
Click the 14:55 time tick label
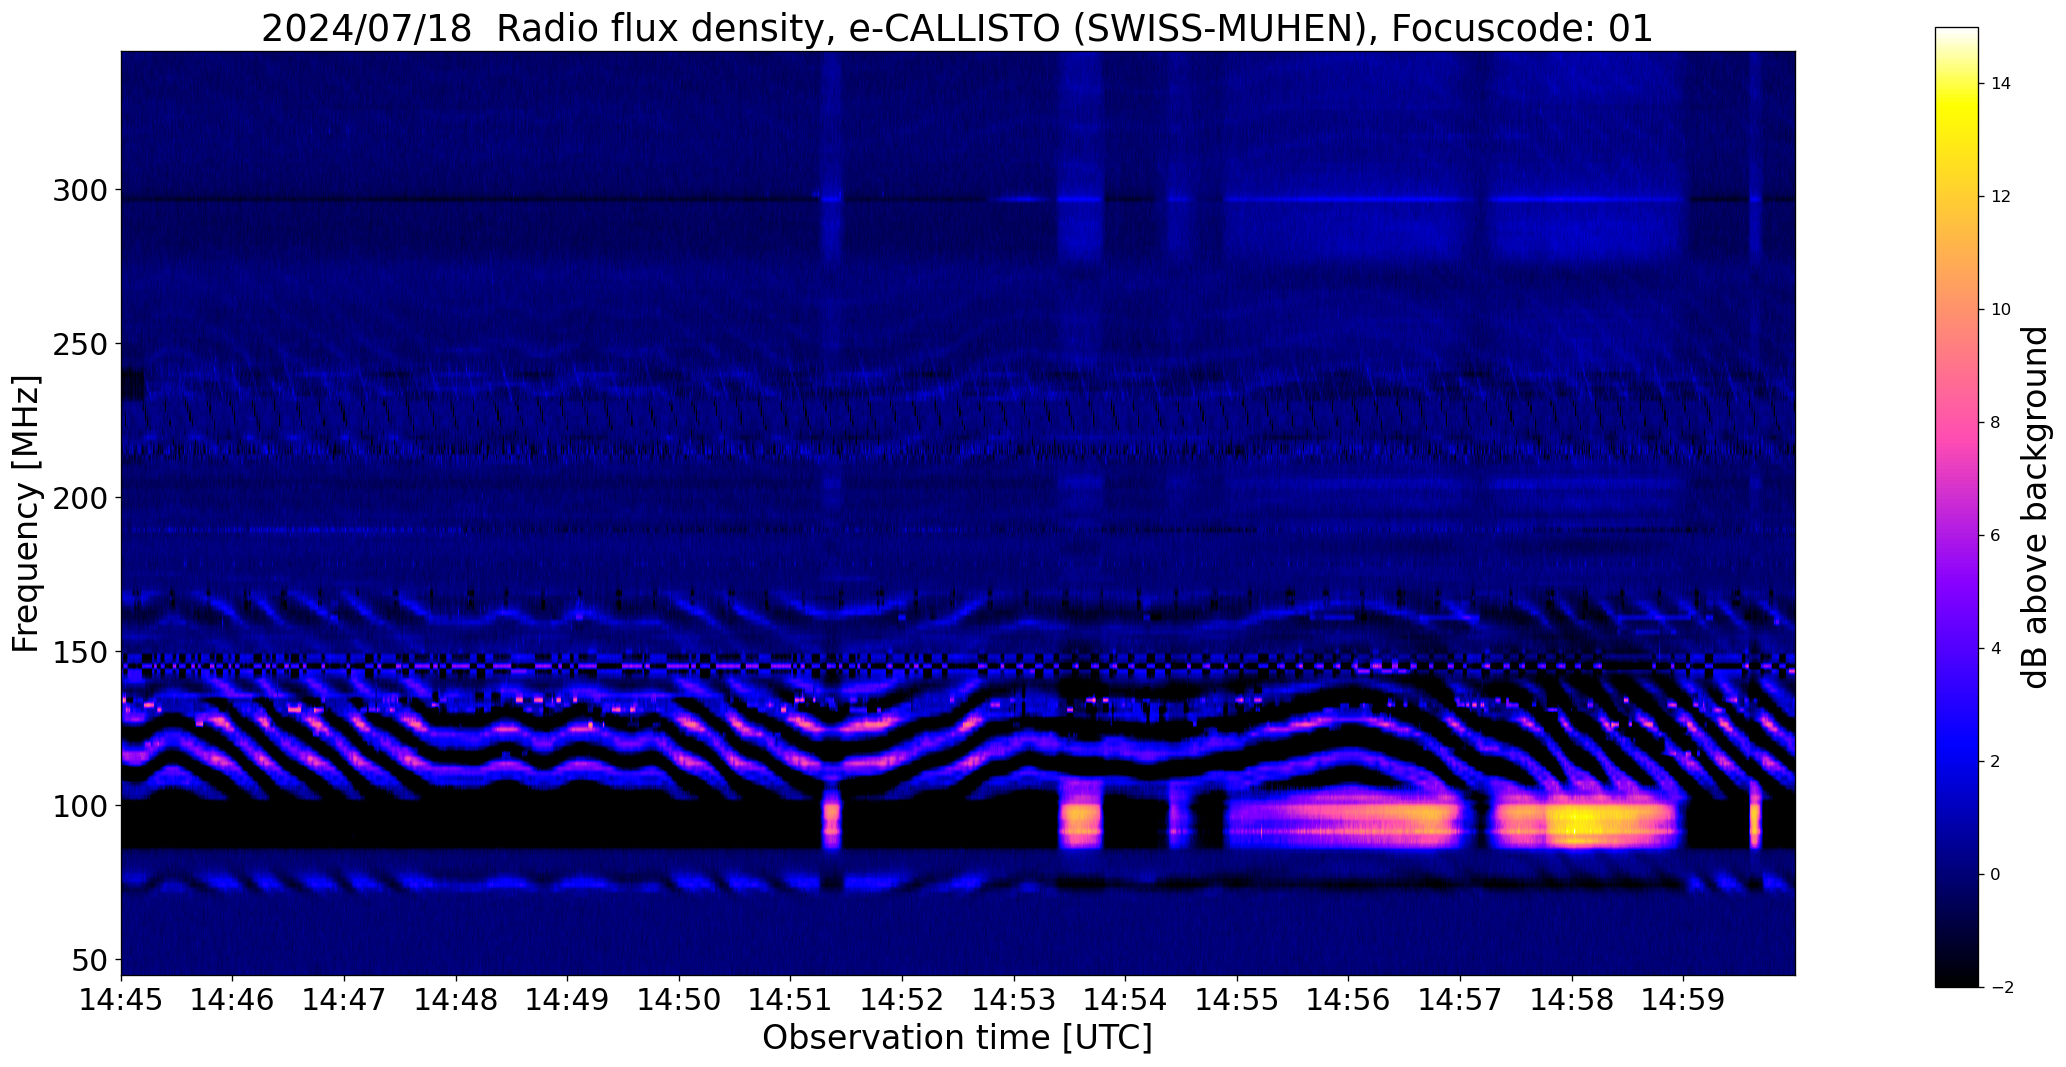pos(1237,999)
